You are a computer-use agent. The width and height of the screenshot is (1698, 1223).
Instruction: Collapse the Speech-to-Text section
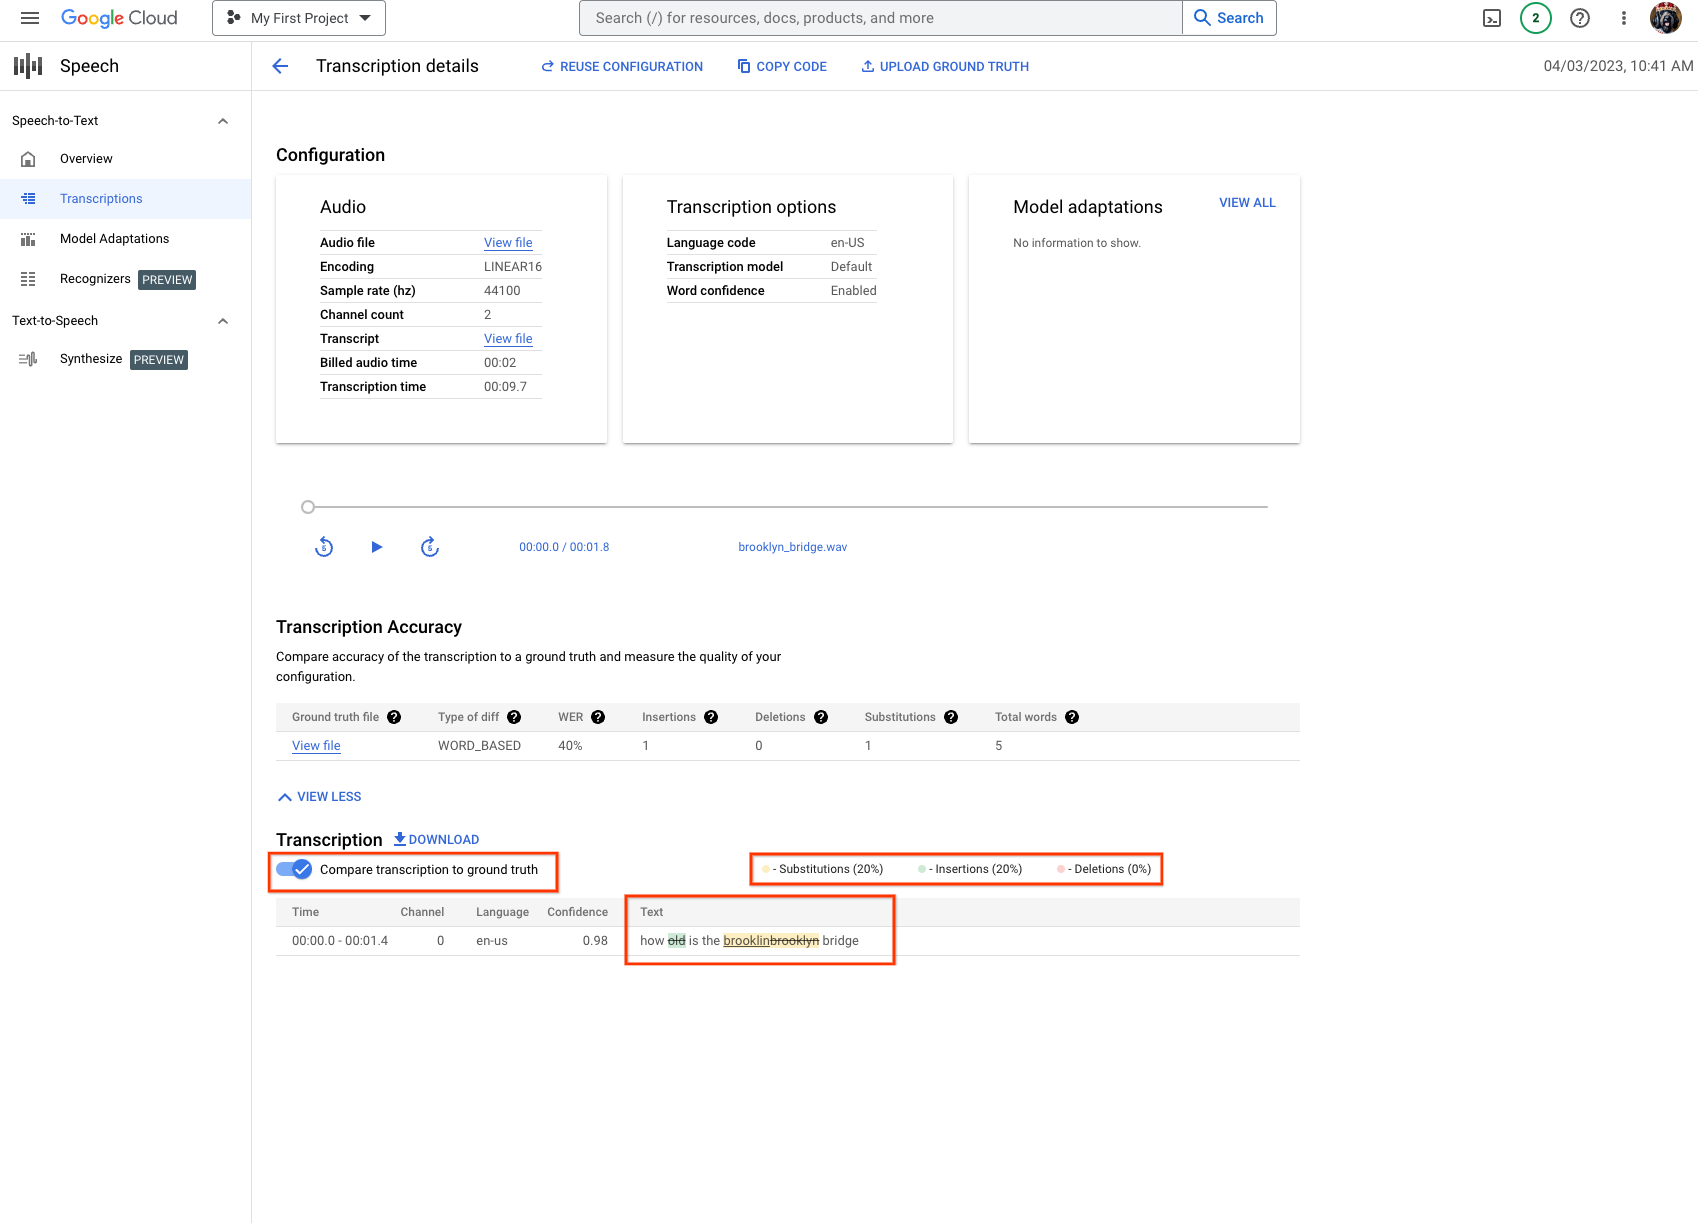(x=222, y=120)
